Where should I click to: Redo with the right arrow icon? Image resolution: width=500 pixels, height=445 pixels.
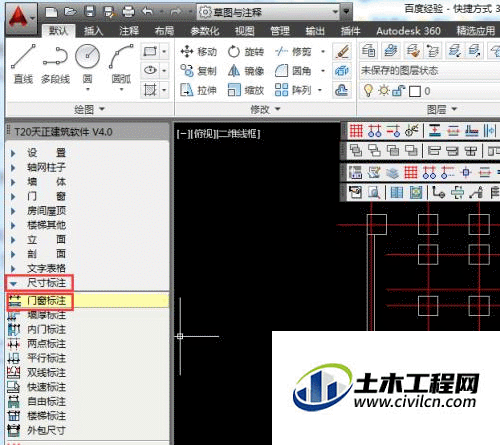176,12
